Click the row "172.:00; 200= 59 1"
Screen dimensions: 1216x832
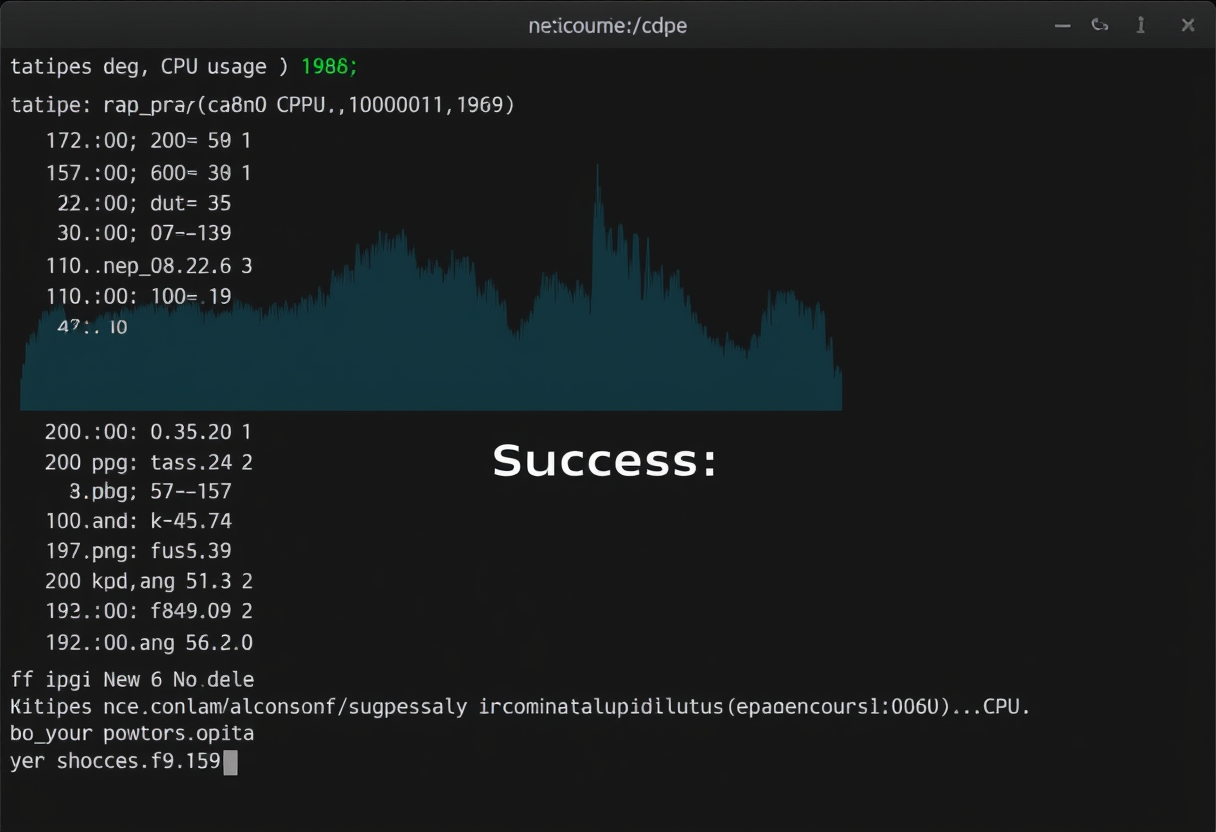(x=149, y=142)
